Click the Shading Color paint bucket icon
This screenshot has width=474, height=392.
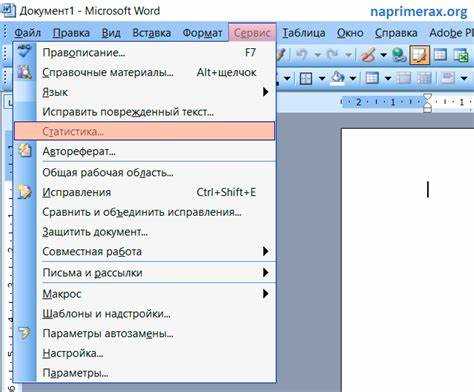(338, 78)
